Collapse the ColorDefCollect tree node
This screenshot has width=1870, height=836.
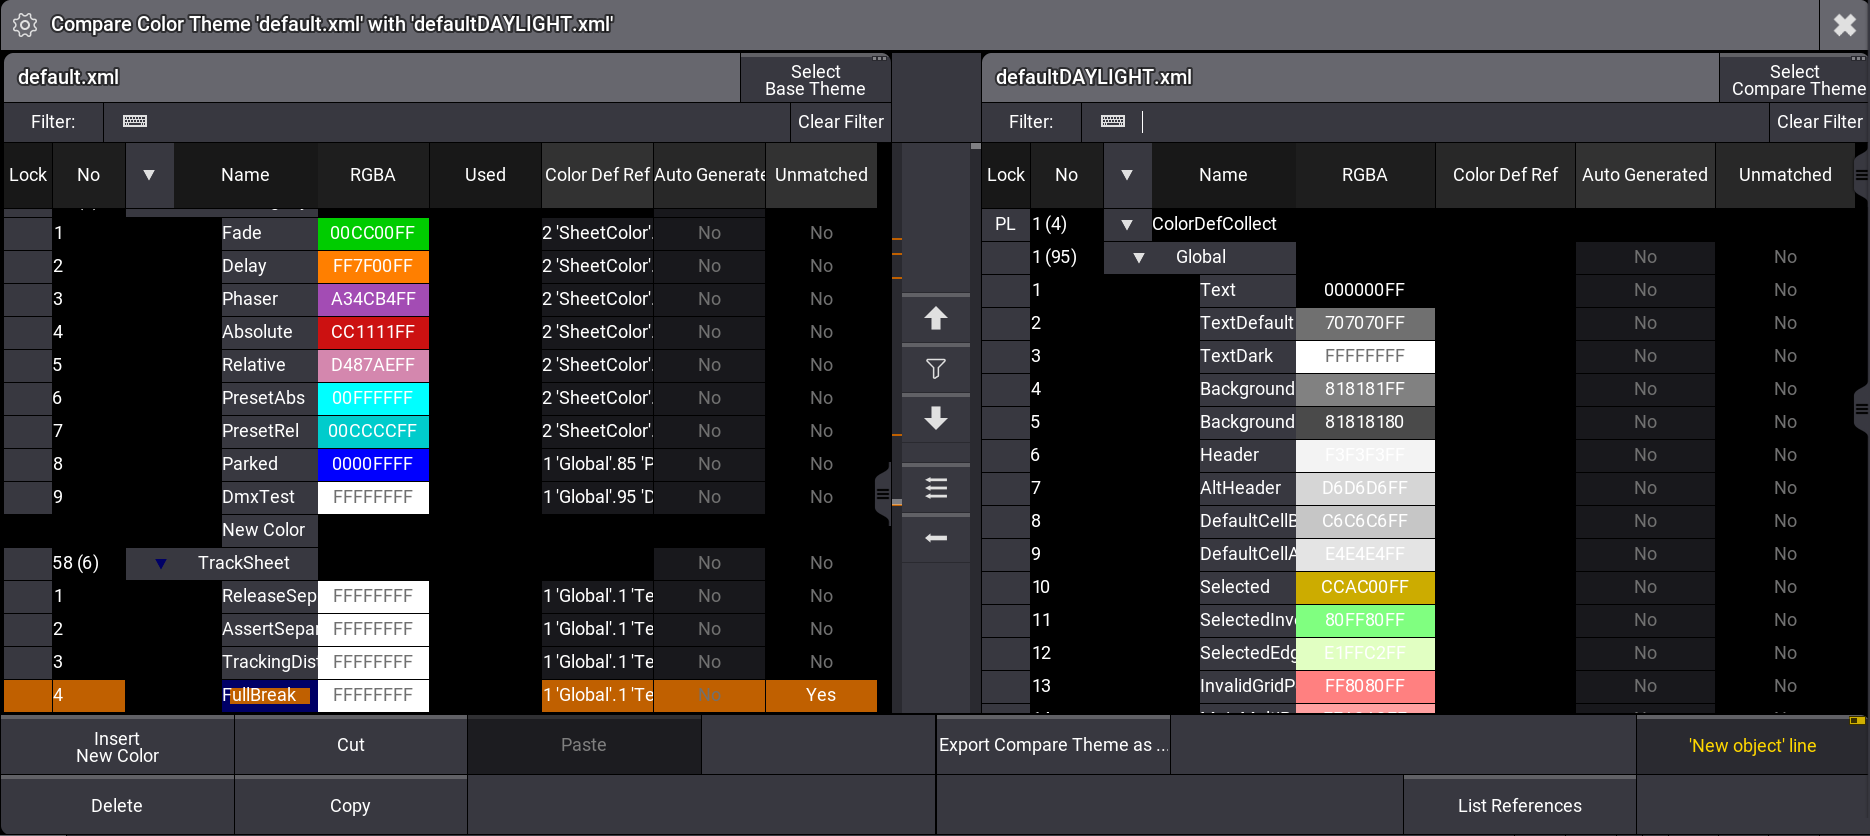[x=1127, y=224]
